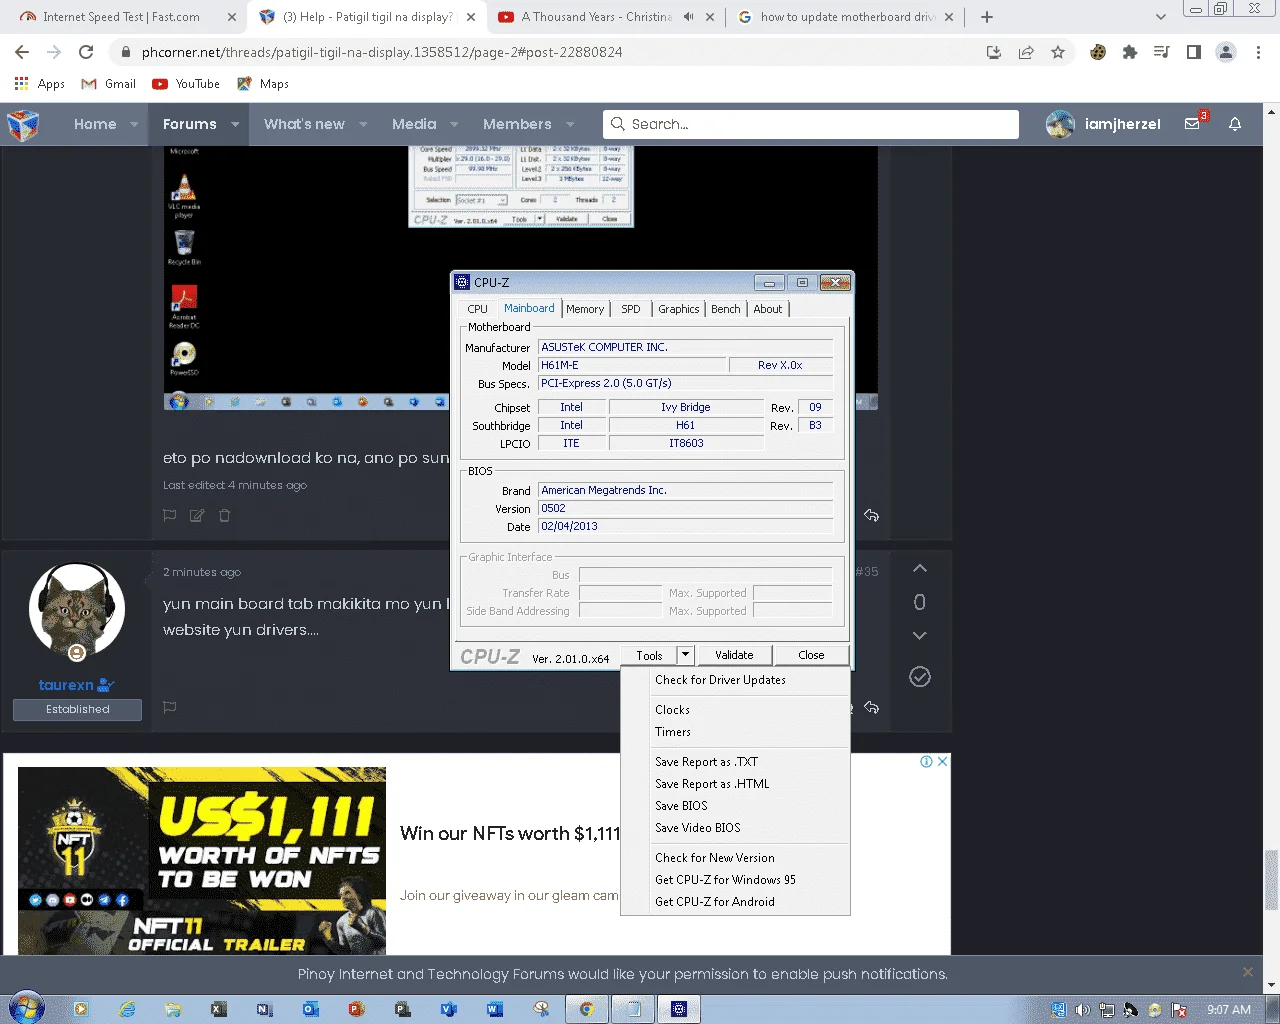Mark solution check circle icon
Screen dimensions: 1280x1024
(920, 677)
